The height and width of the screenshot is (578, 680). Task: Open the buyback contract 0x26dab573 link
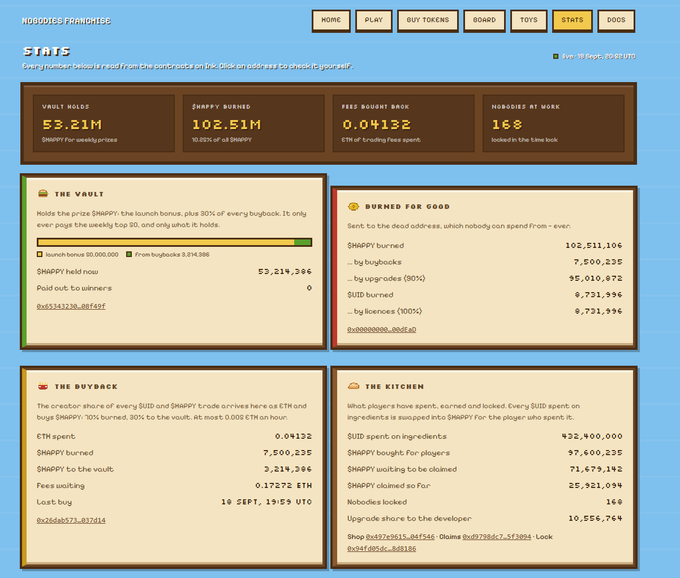pos(71,520)
